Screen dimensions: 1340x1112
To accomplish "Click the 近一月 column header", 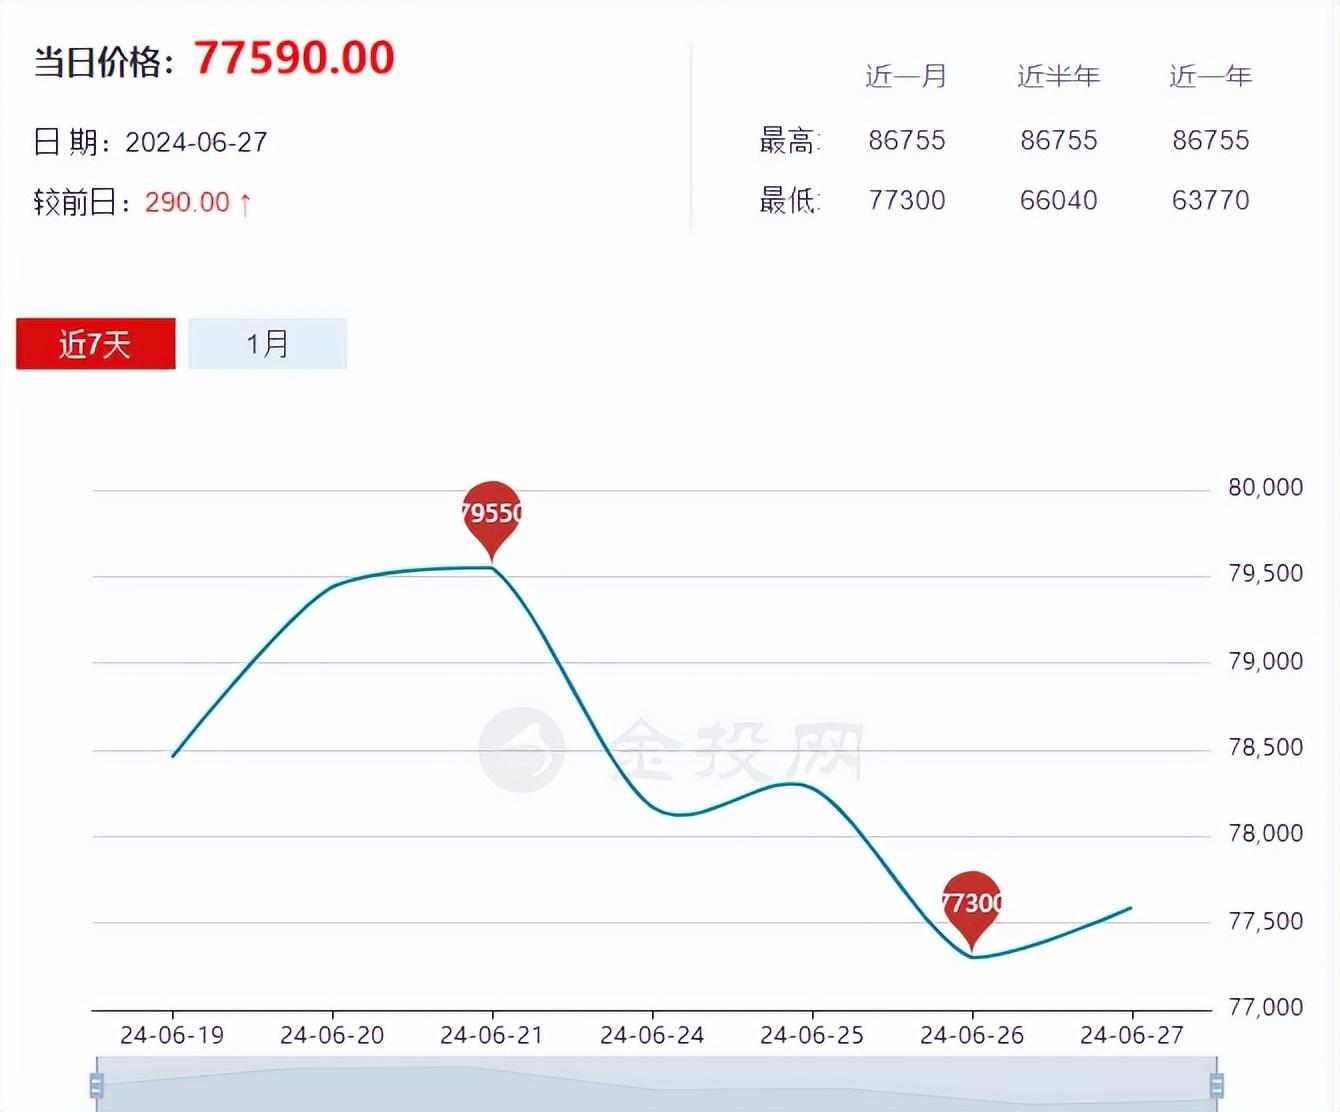I will point(906,76).
